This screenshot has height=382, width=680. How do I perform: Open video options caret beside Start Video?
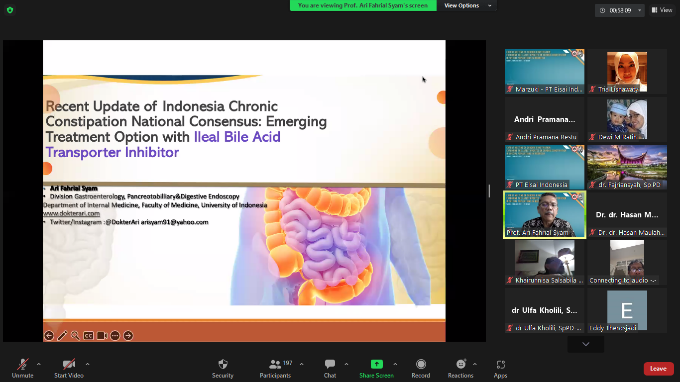coord(87,364)
